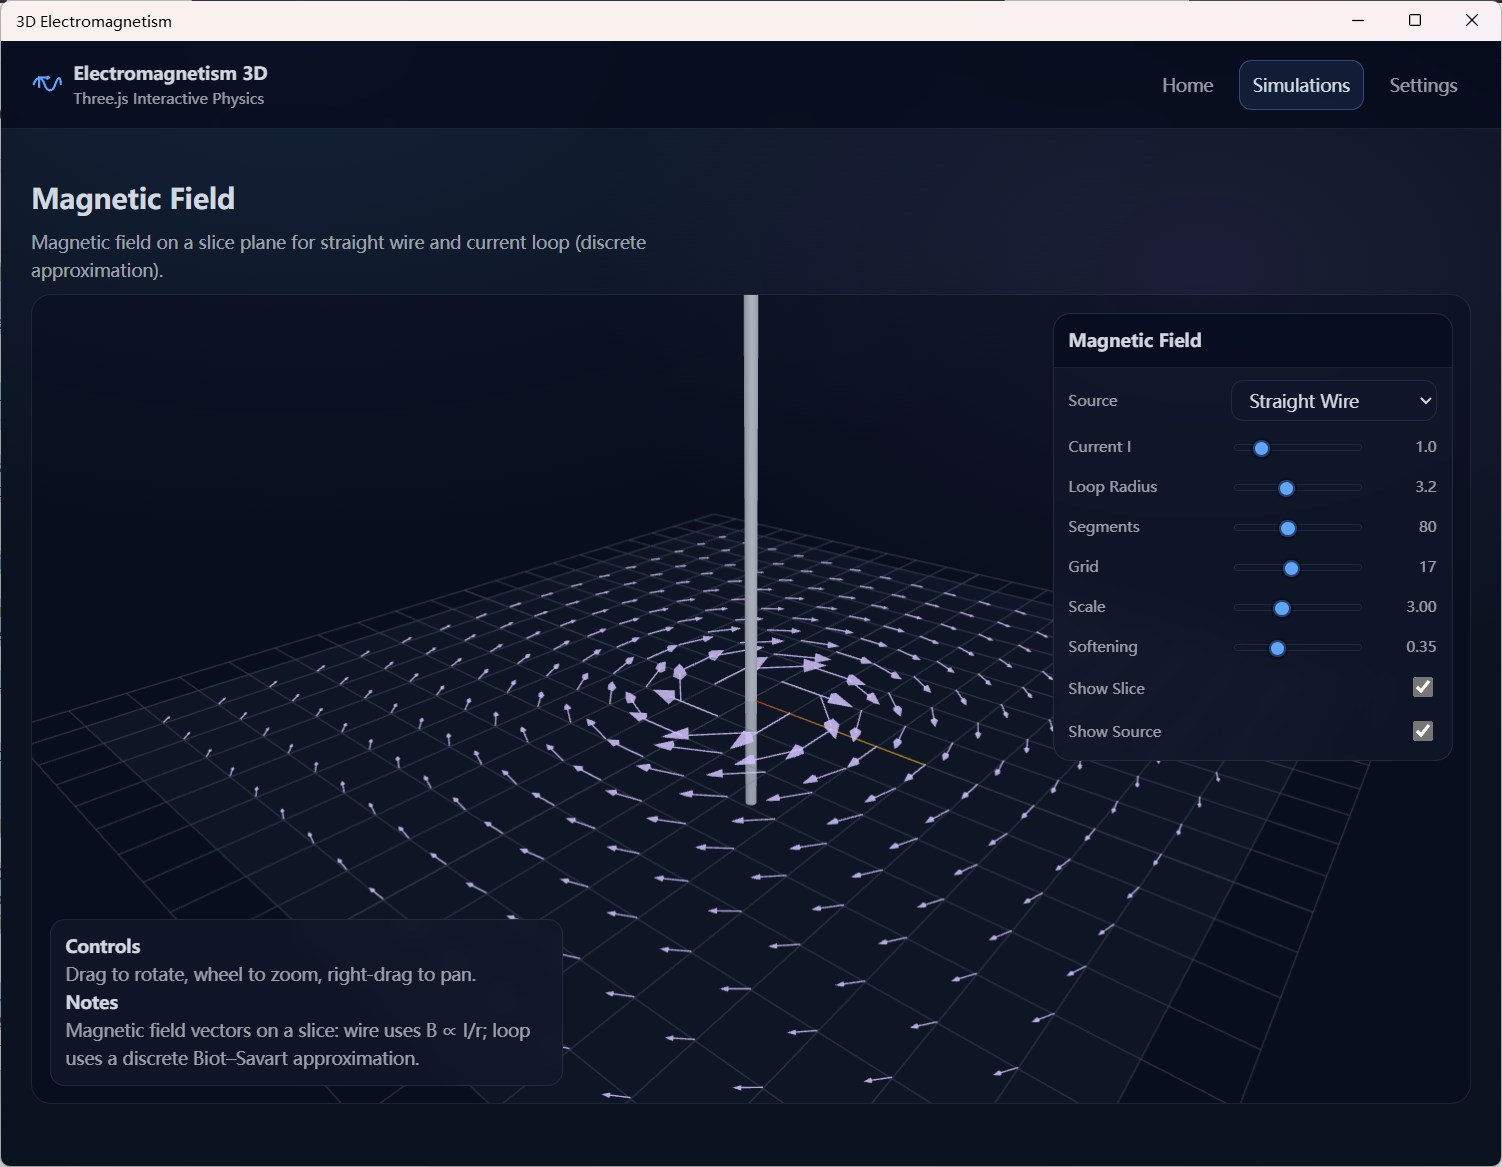This screenshot has width=1502, height=1167.
Task: Navigate to the Home page
Action: tap(1186, 85)
